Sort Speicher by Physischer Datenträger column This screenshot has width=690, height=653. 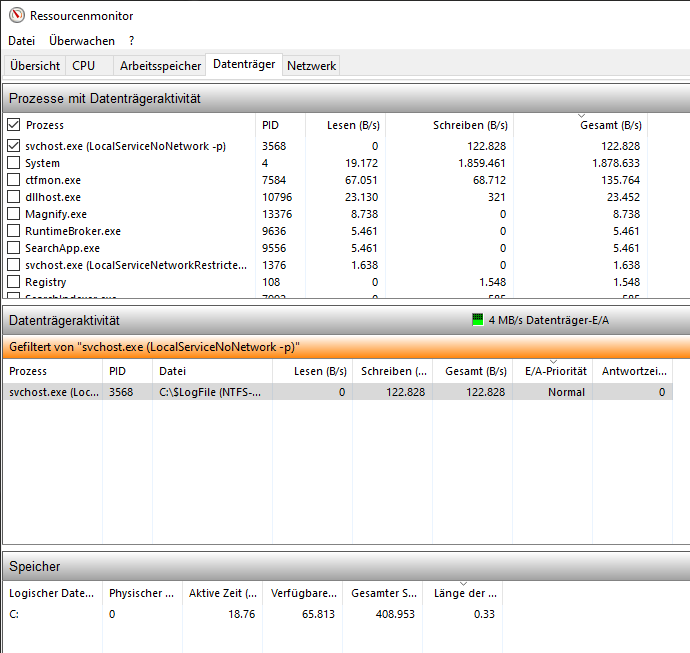[142, 593]
